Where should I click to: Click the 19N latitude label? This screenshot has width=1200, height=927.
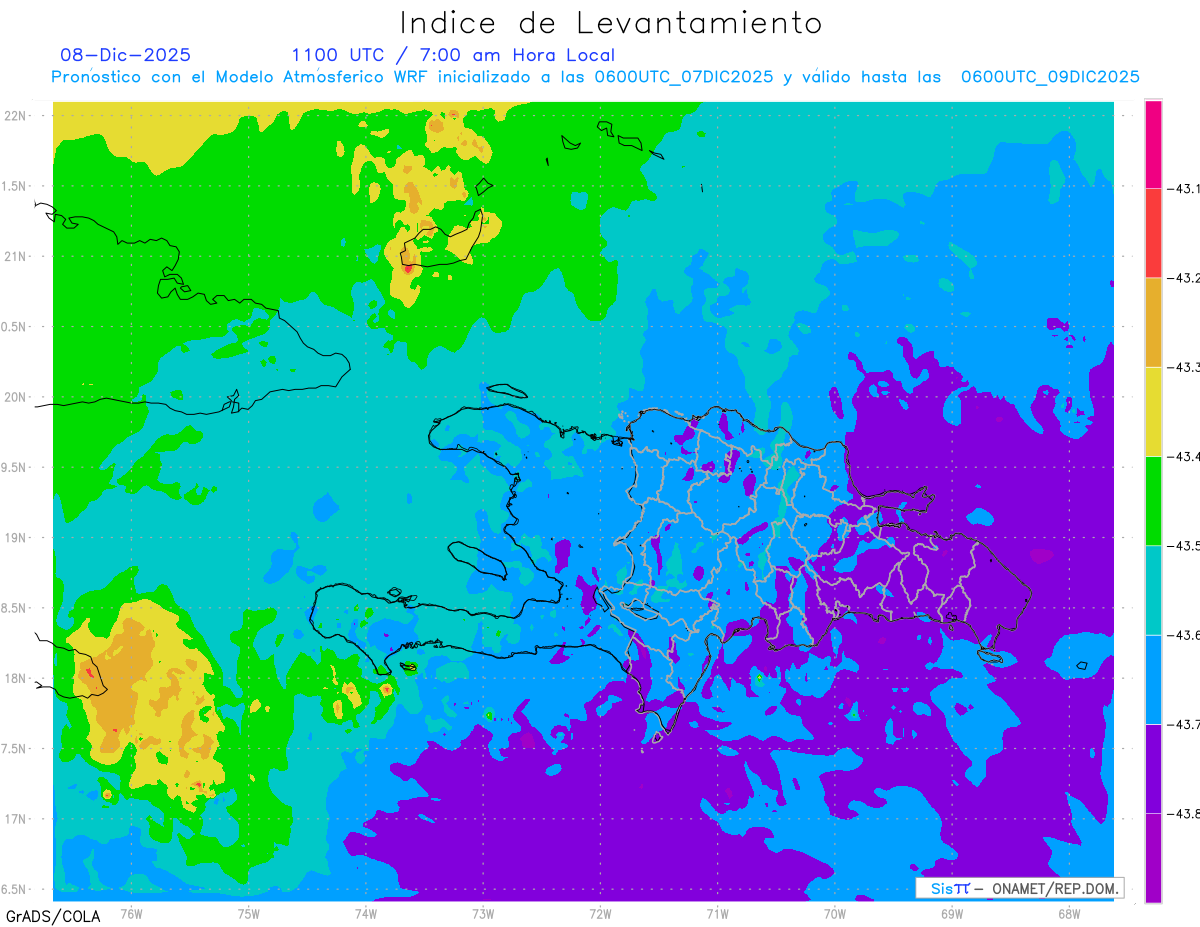[x=14, y=537]
